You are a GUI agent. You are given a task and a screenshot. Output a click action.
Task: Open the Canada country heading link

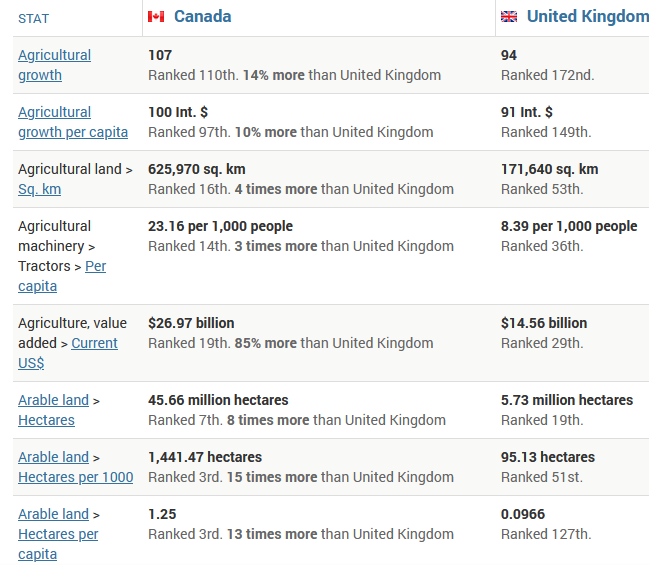(x=202, y=17)
